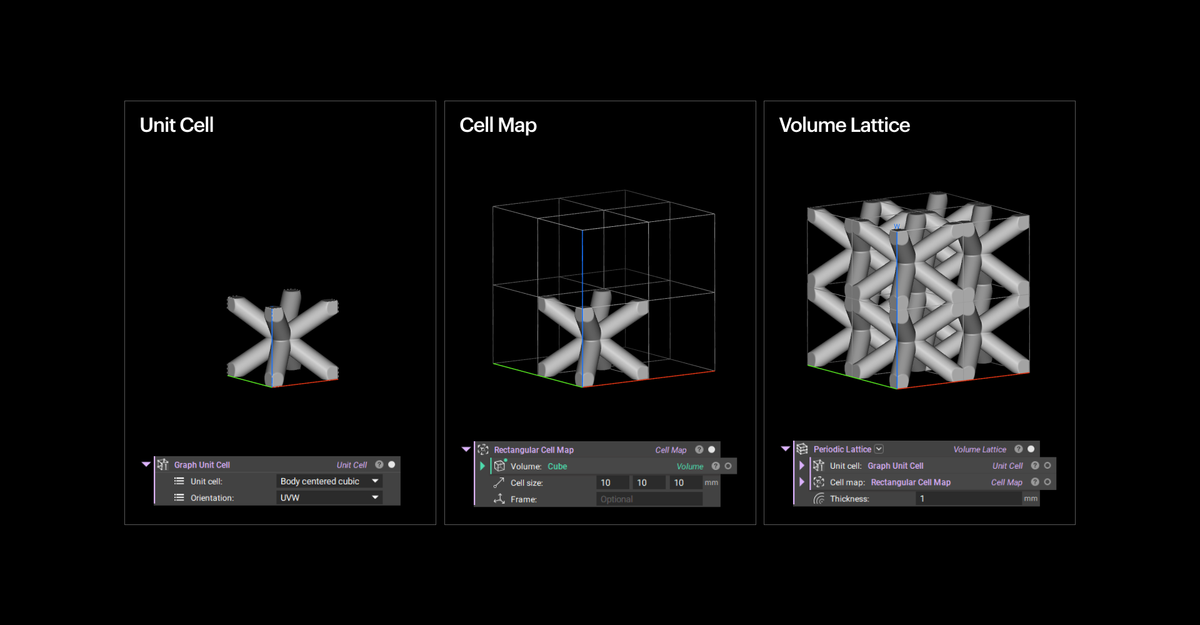Click the Optional Frame input field

649,498
